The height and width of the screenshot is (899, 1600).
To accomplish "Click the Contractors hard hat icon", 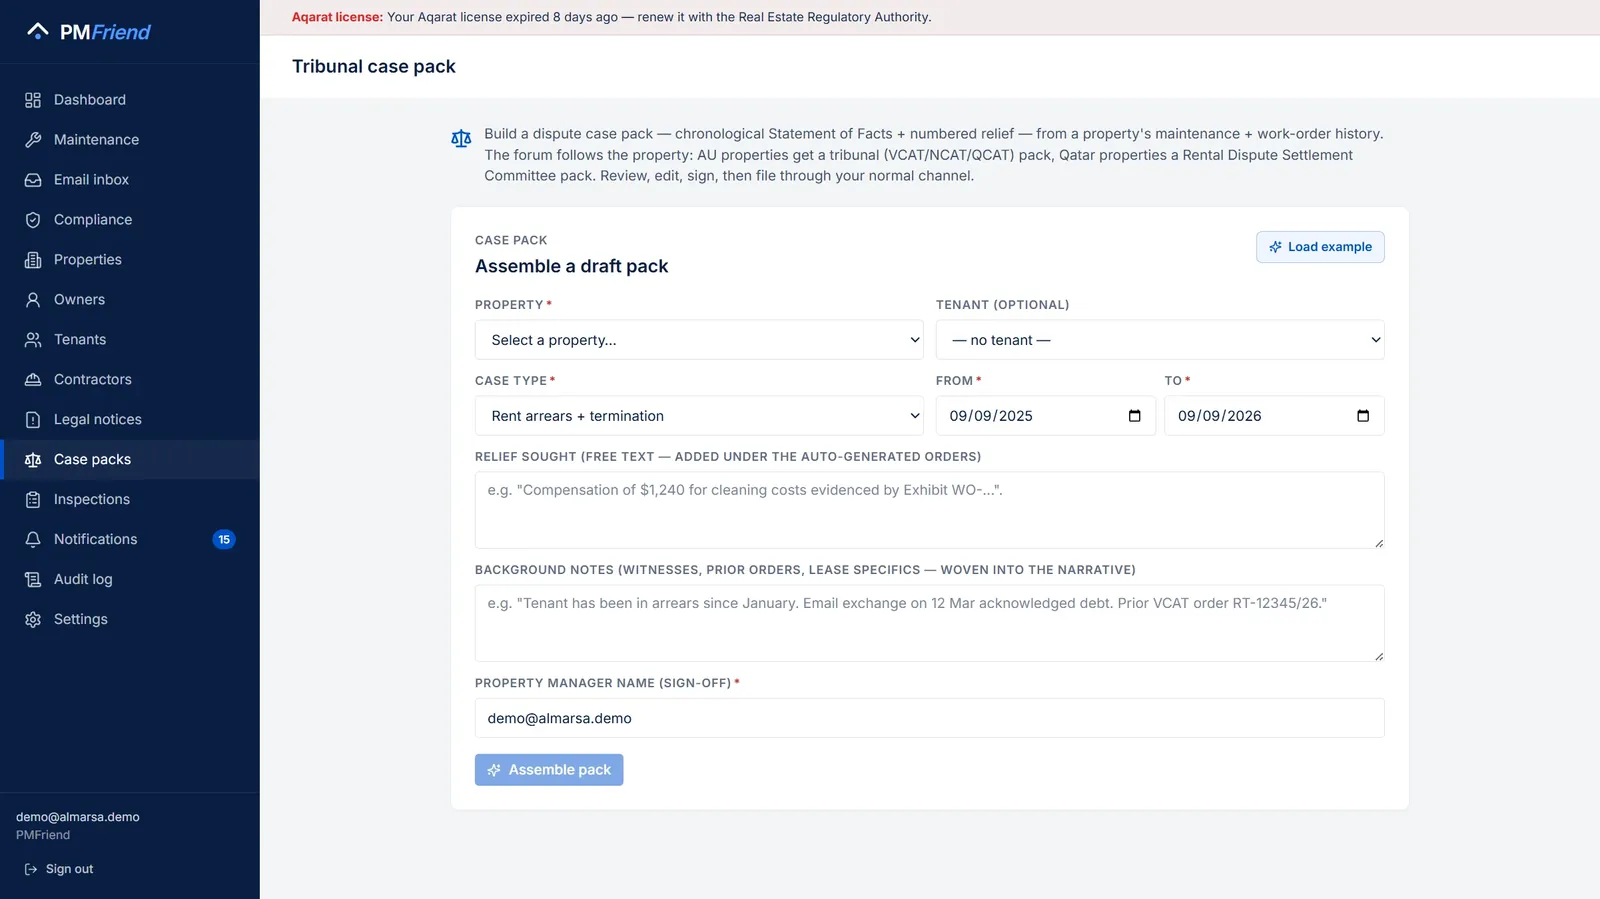I will tap(33, 380).
